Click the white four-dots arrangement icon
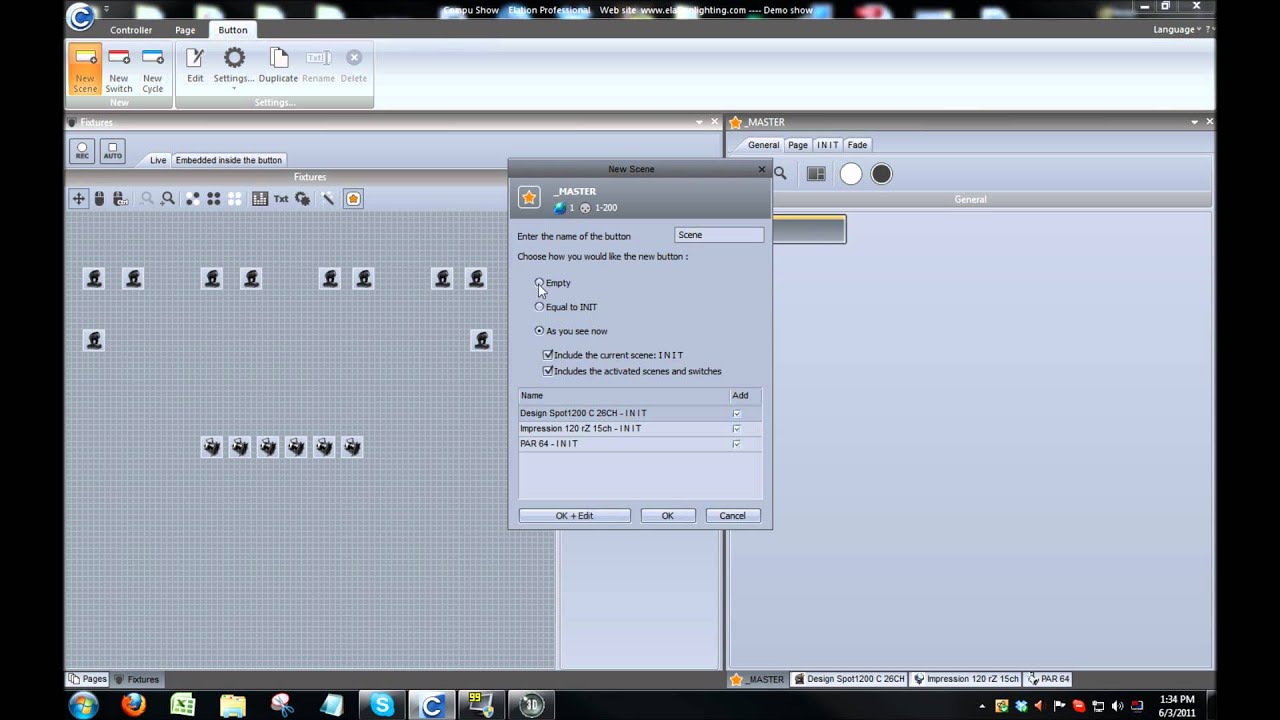The width and height of the screenshot is (1280, 720). 235,199
